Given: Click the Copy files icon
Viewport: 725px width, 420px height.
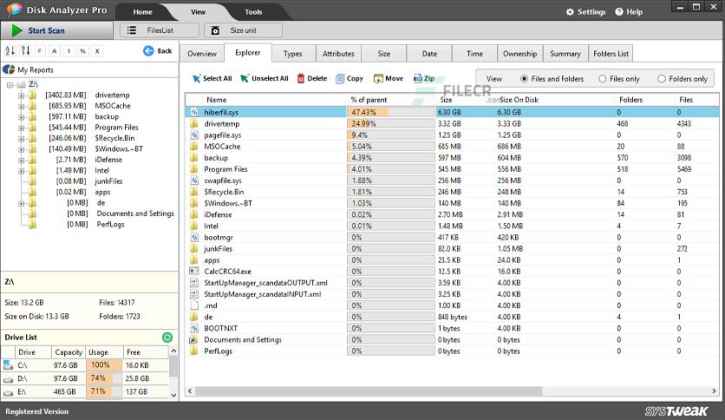Looking at the screenshot, I should point(340,78).
